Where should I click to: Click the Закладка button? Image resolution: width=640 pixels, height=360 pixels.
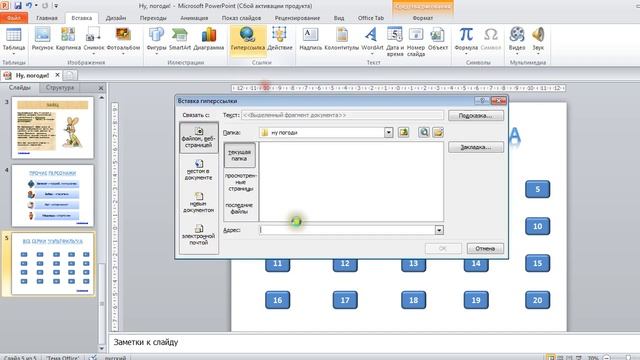(476, 147)
